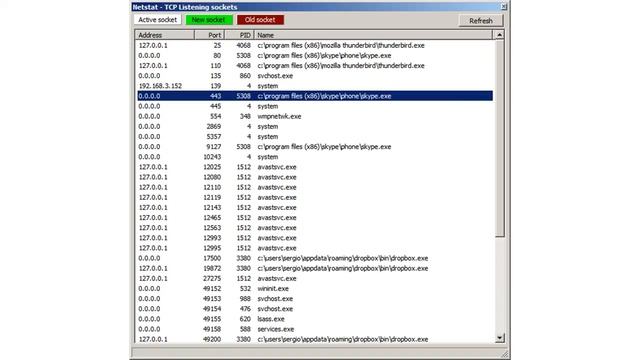Click the Refresh button

(x=481, y=20)
